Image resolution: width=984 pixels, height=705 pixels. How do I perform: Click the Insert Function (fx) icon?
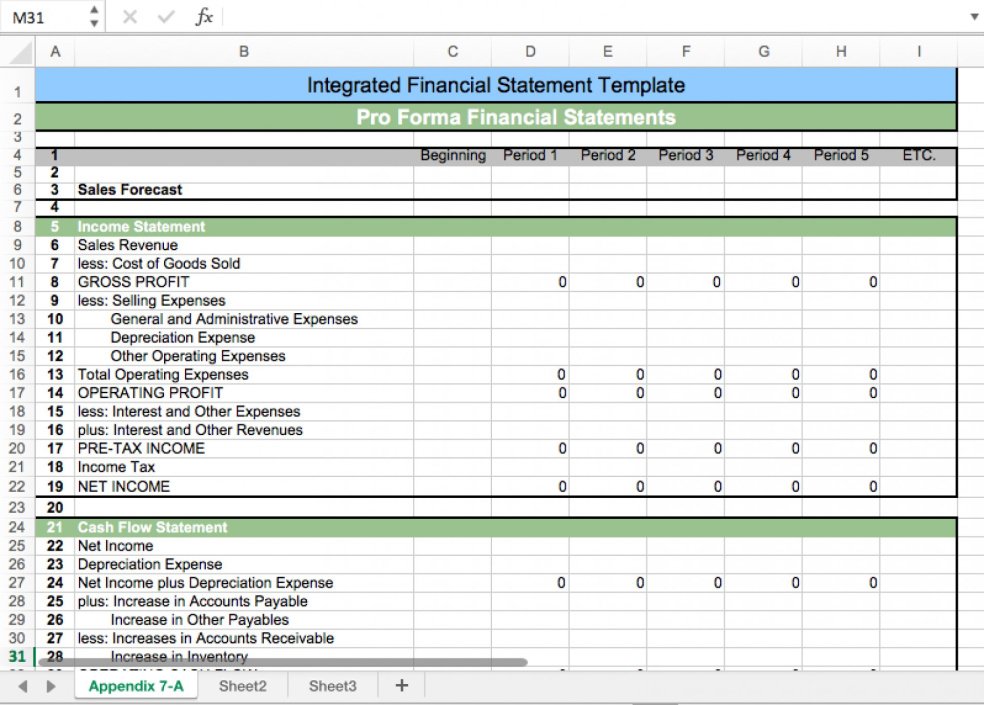[204, 16]
